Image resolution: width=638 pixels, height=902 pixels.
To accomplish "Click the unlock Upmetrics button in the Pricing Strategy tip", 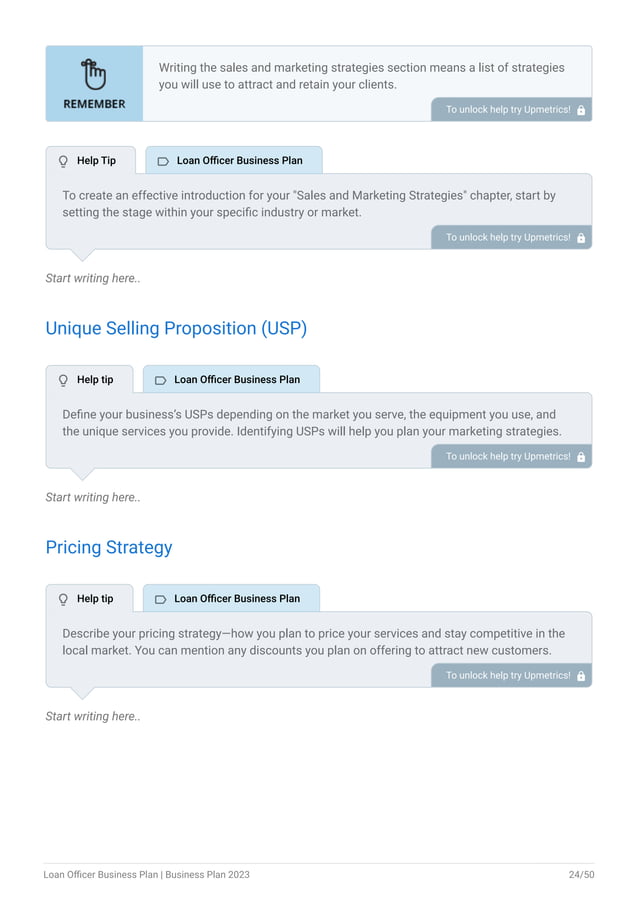I will 511,676.
